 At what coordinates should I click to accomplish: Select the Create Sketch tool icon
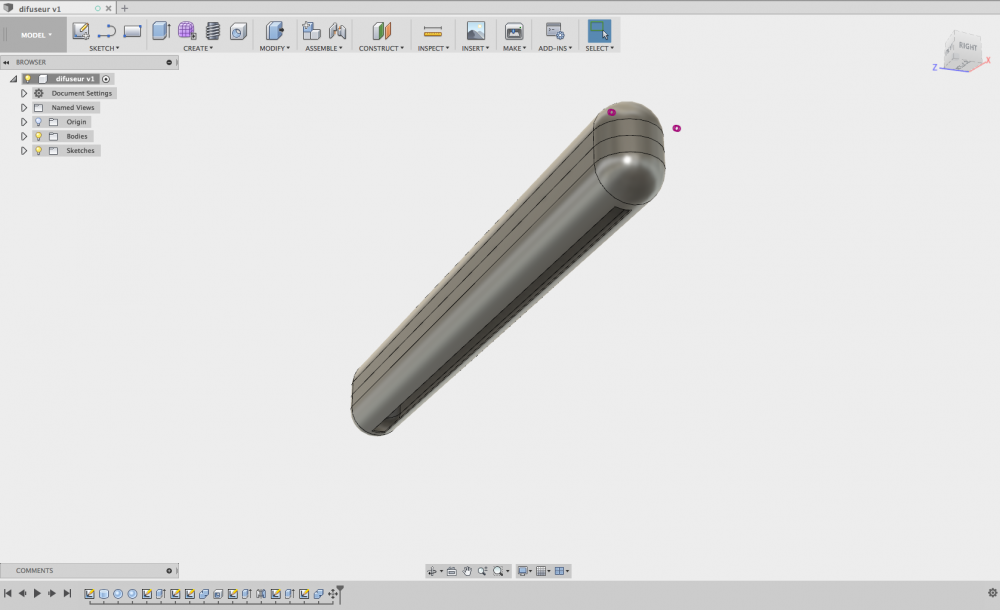tap(81, 31)
